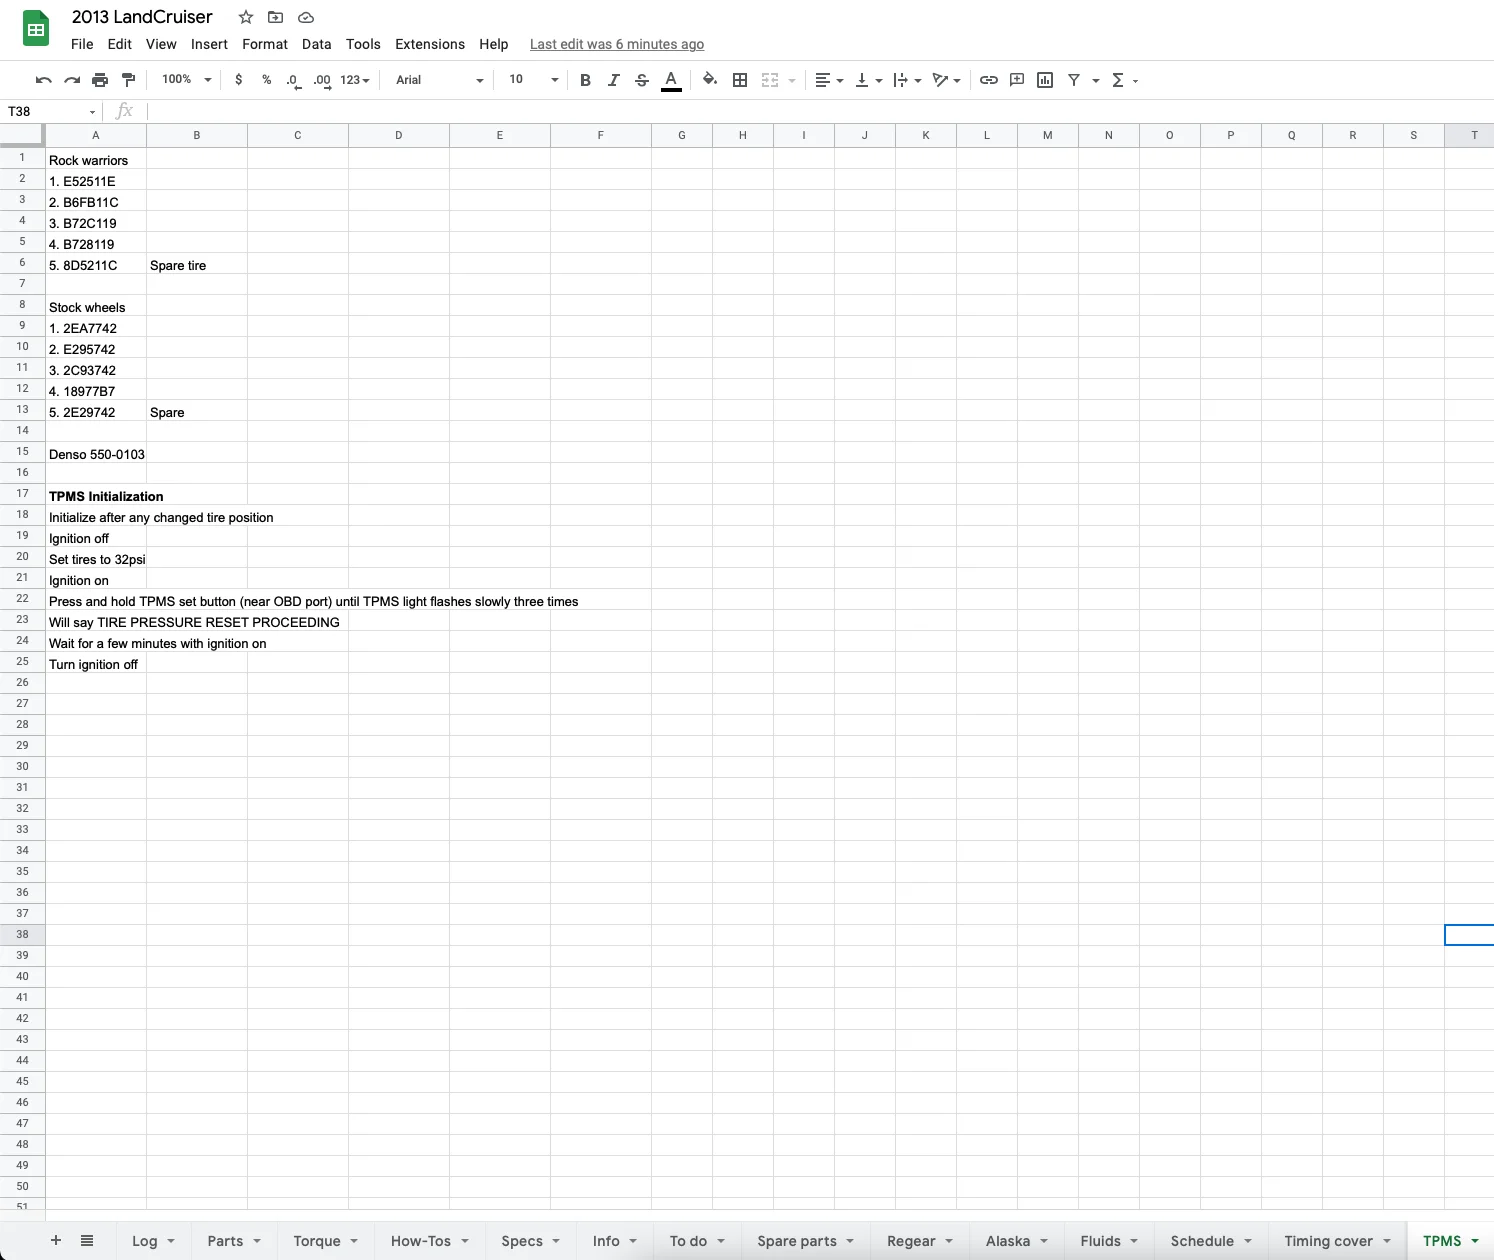Toggle italic formatting
Screen dimensions: 1494x1260
[613, 80]
